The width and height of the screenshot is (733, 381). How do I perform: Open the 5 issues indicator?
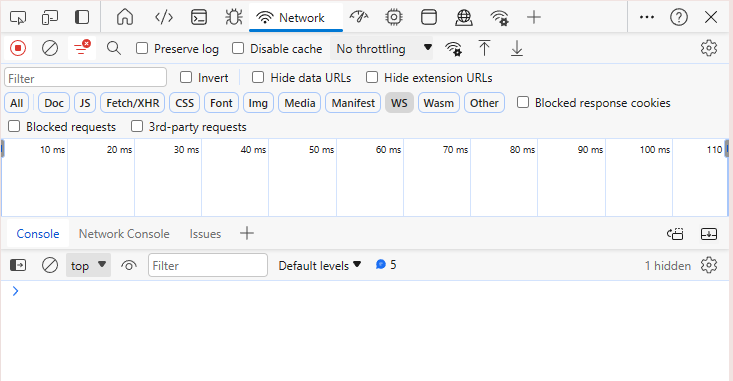click(x=386, y=265)
